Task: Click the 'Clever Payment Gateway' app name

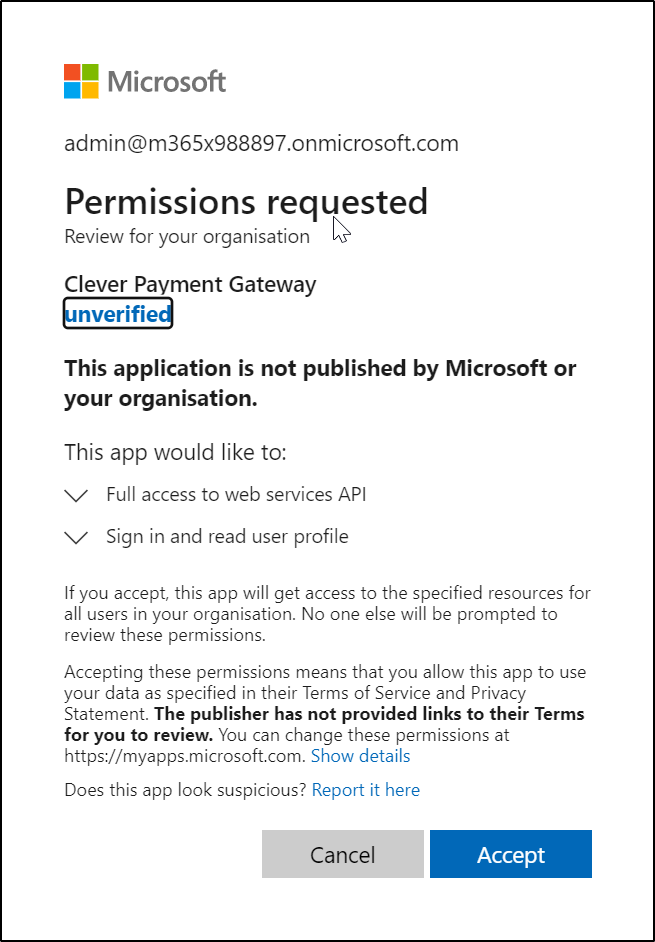Action: point(190,284)
